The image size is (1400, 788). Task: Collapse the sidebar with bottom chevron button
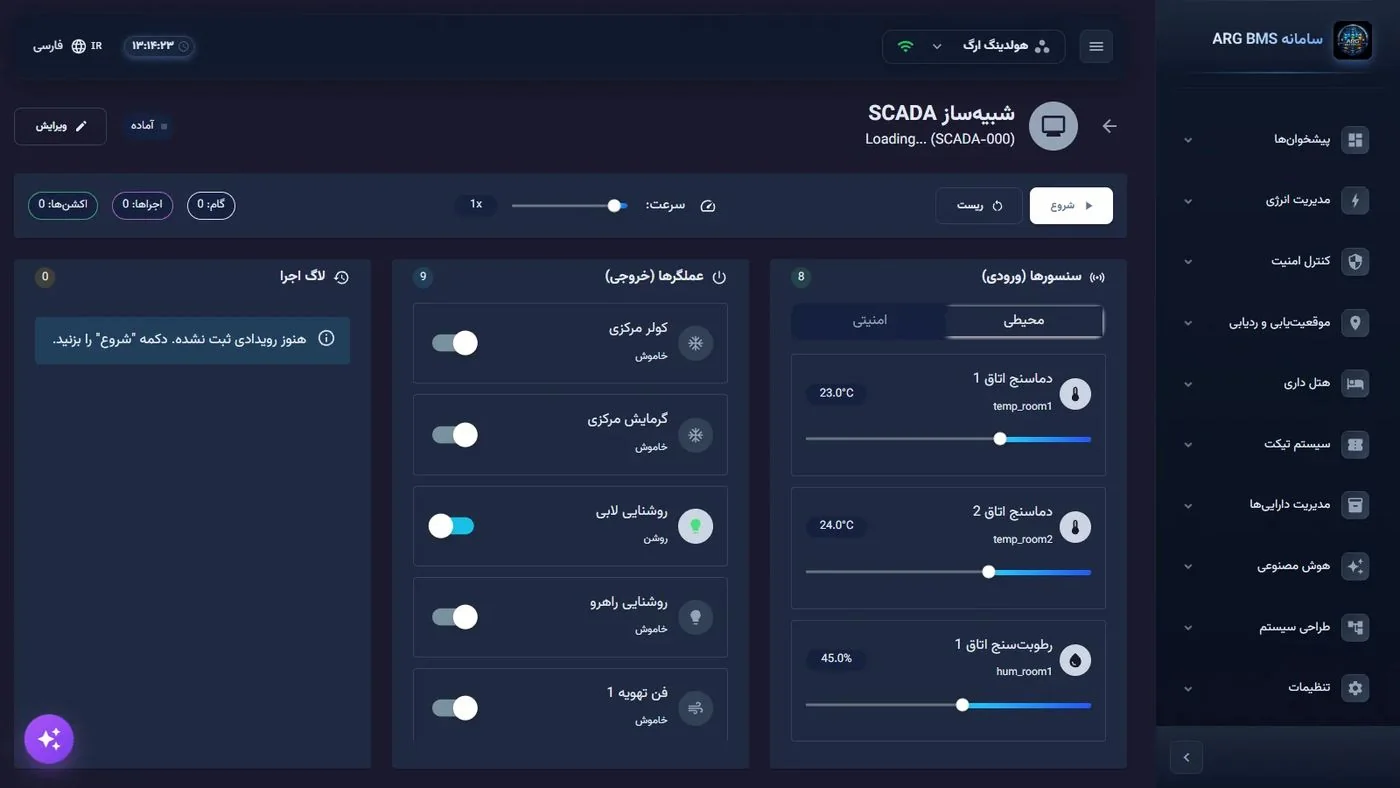click(x=1186, y=757)
